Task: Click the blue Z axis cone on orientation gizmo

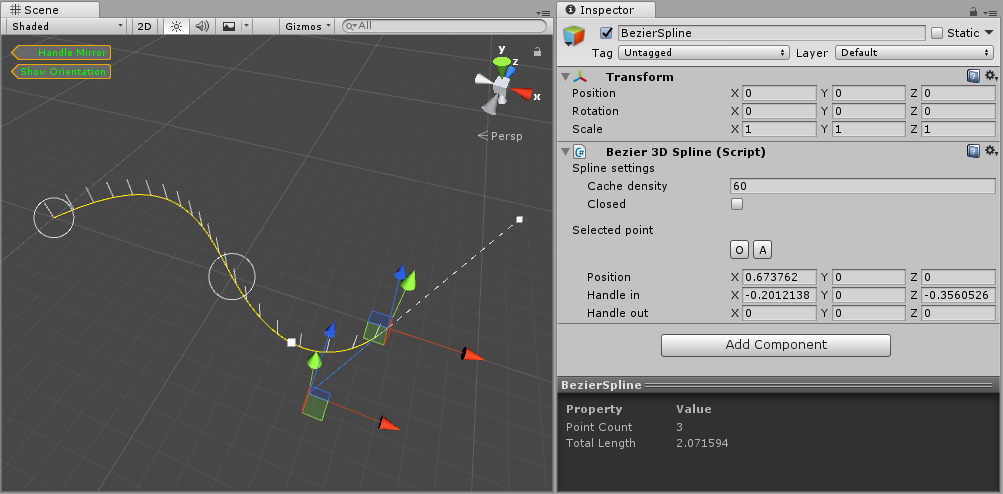Action: pos(511,72)
